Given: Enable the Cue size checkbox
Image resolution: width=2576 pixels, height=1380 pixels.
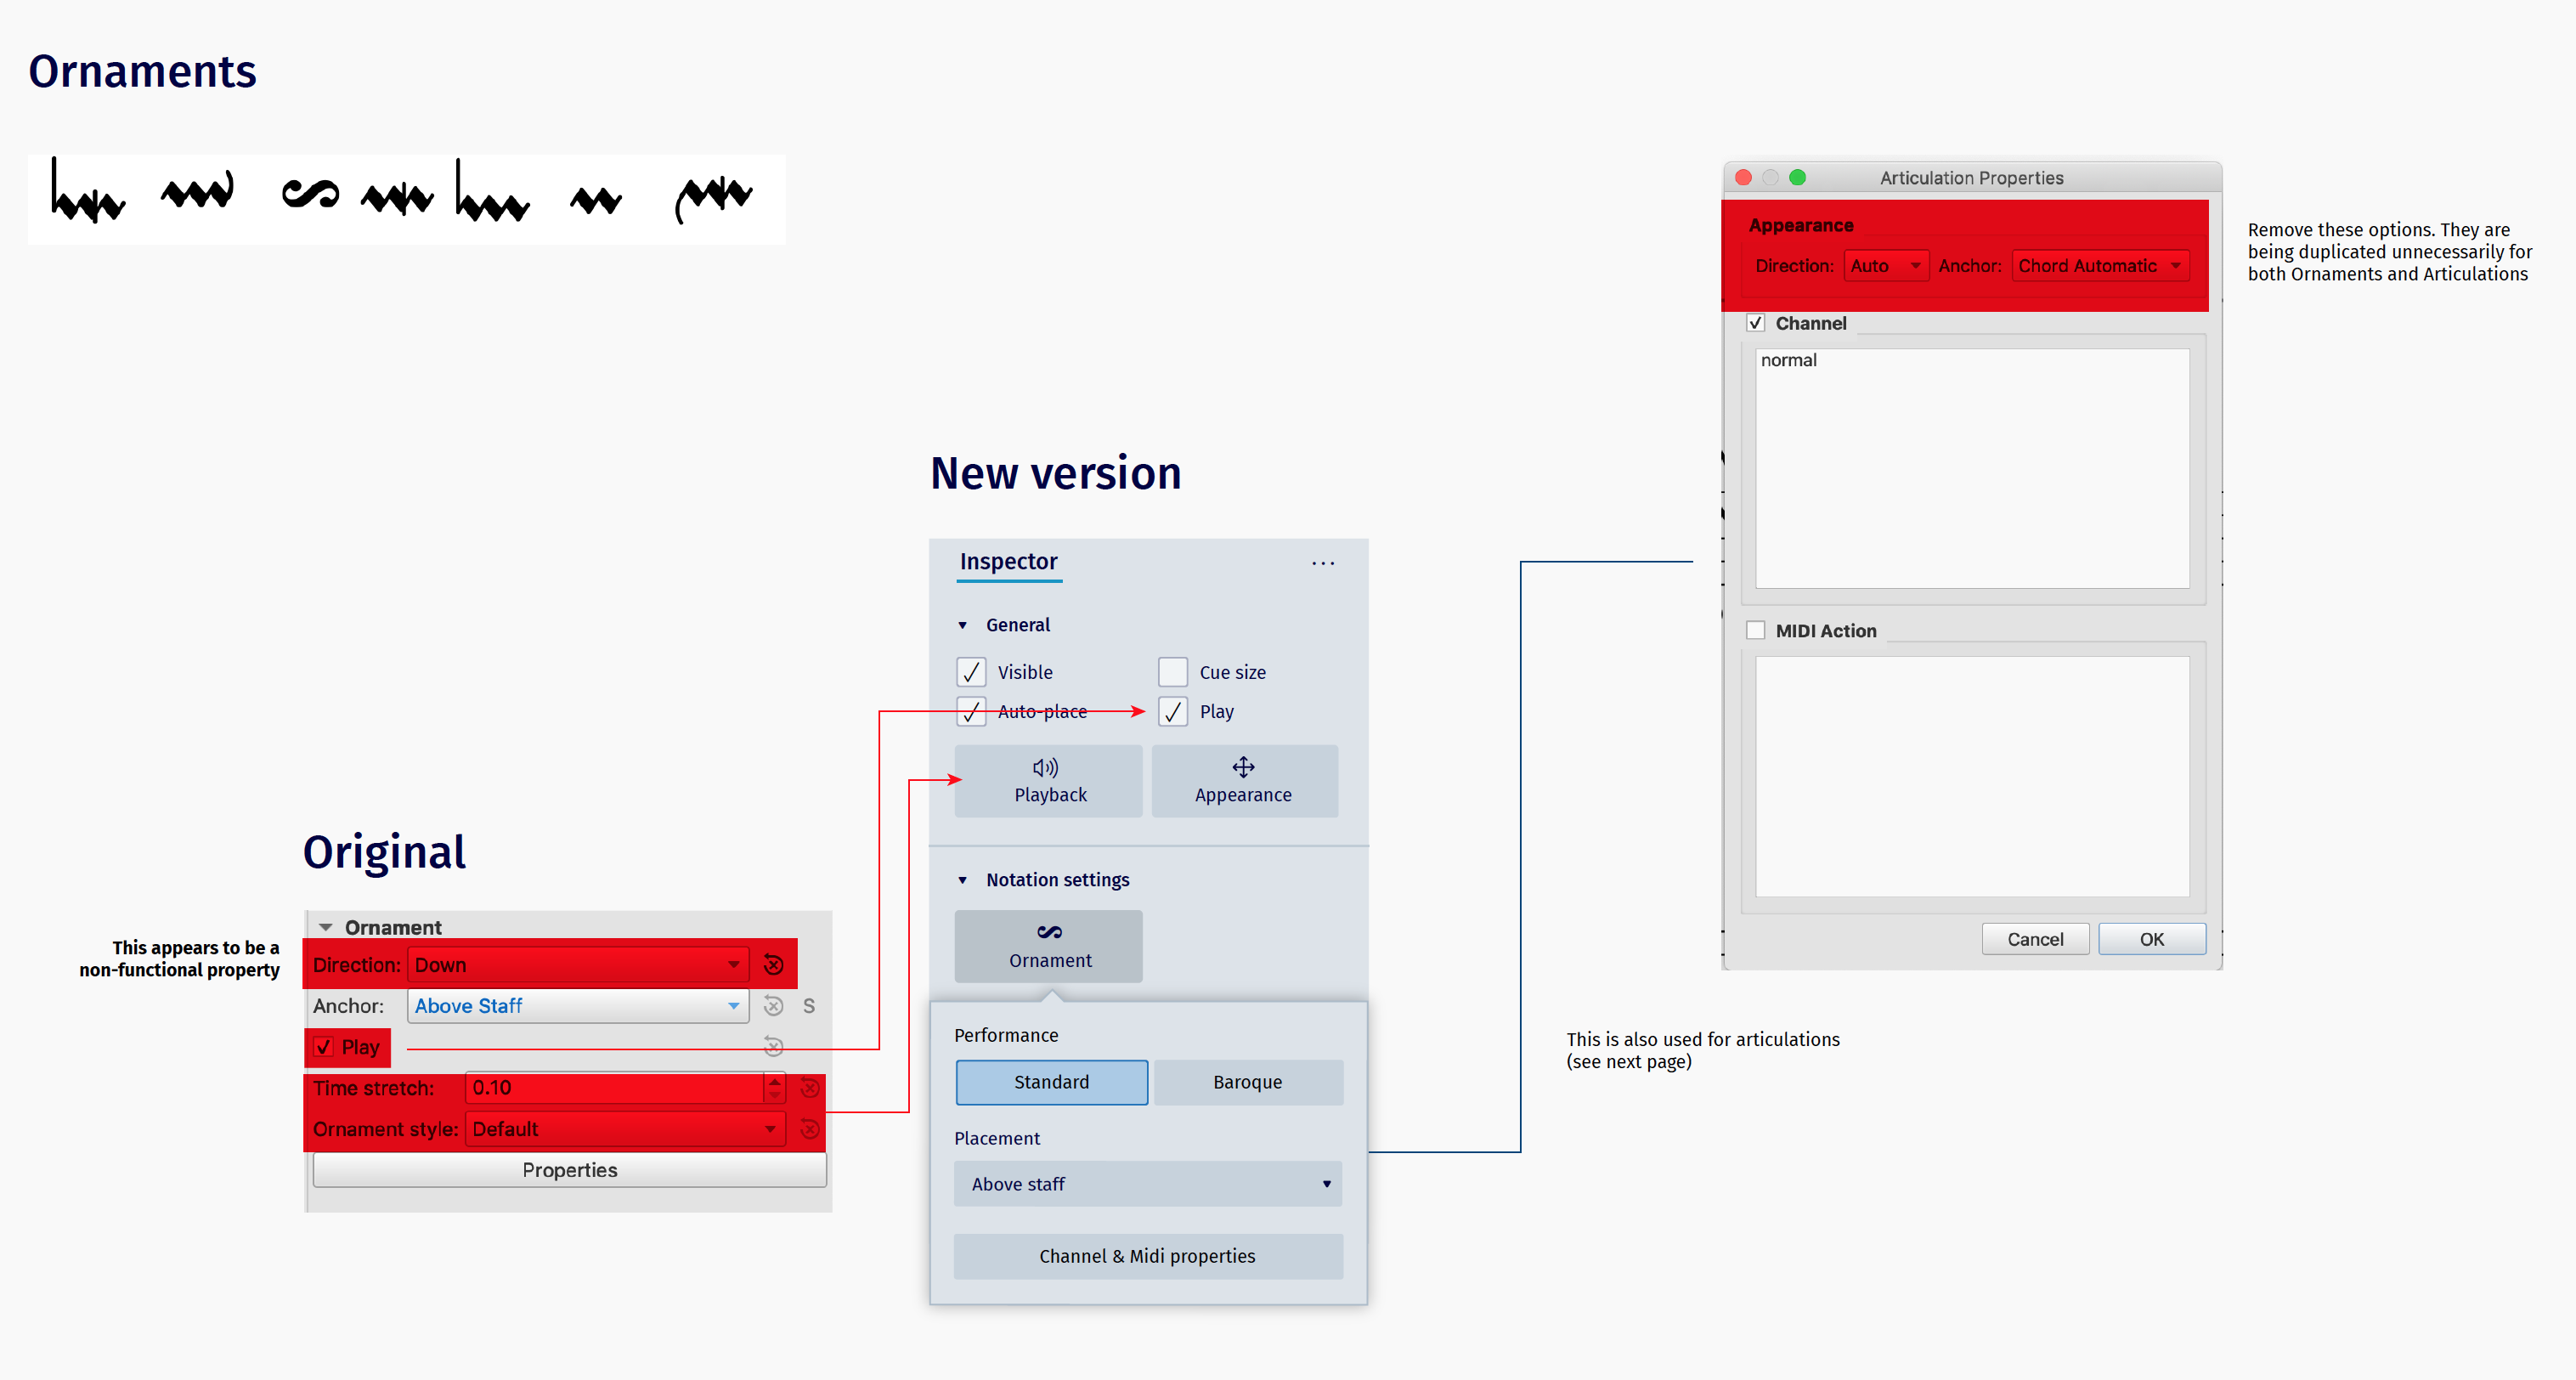Looking at the screenshot, I should (1172, 671).
